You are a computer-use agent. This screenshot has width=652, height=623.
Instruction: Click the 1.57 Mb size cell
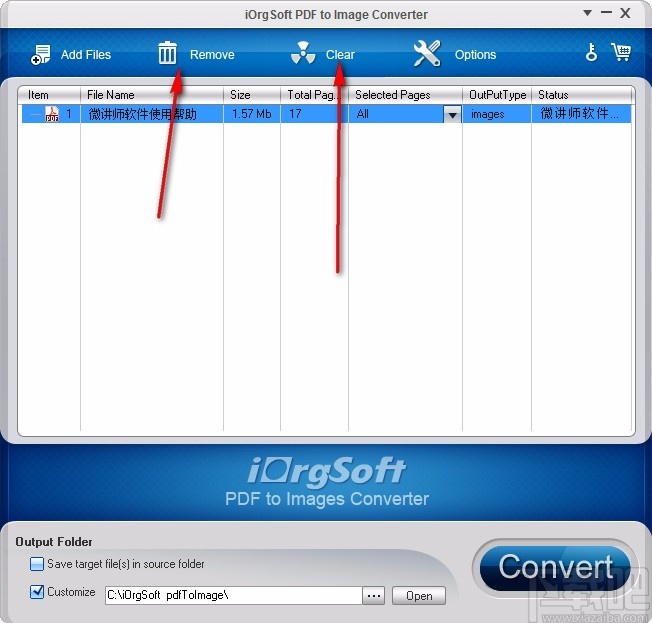pyautogui.click(x=252, y=114)
